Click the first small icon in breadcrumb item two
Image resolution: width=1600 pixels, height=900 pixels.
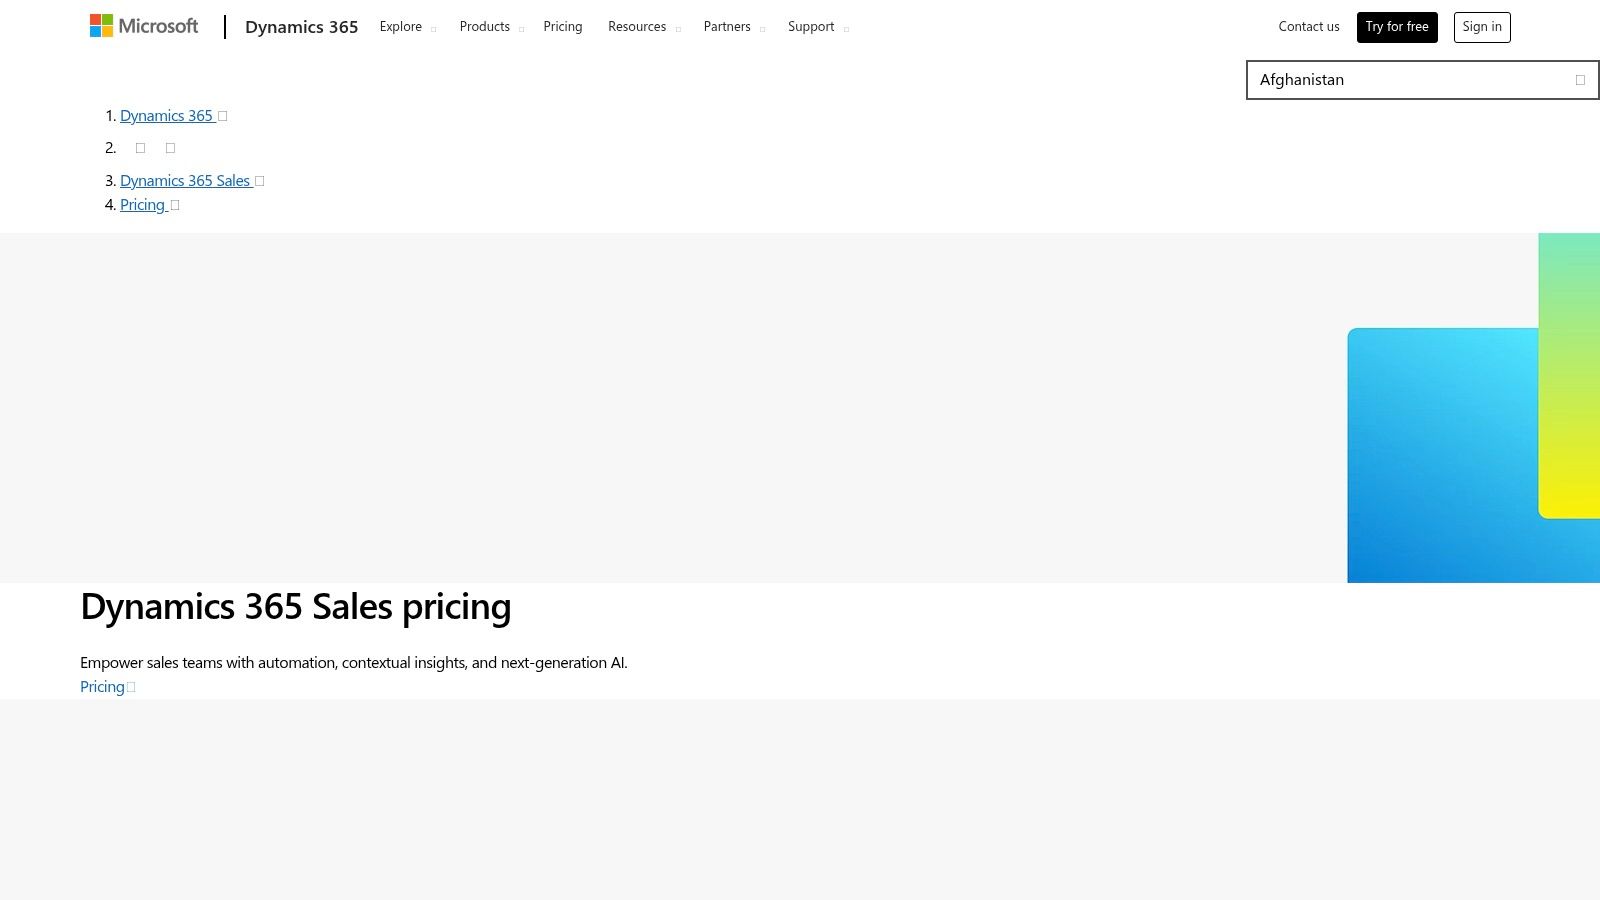(140, 147)
